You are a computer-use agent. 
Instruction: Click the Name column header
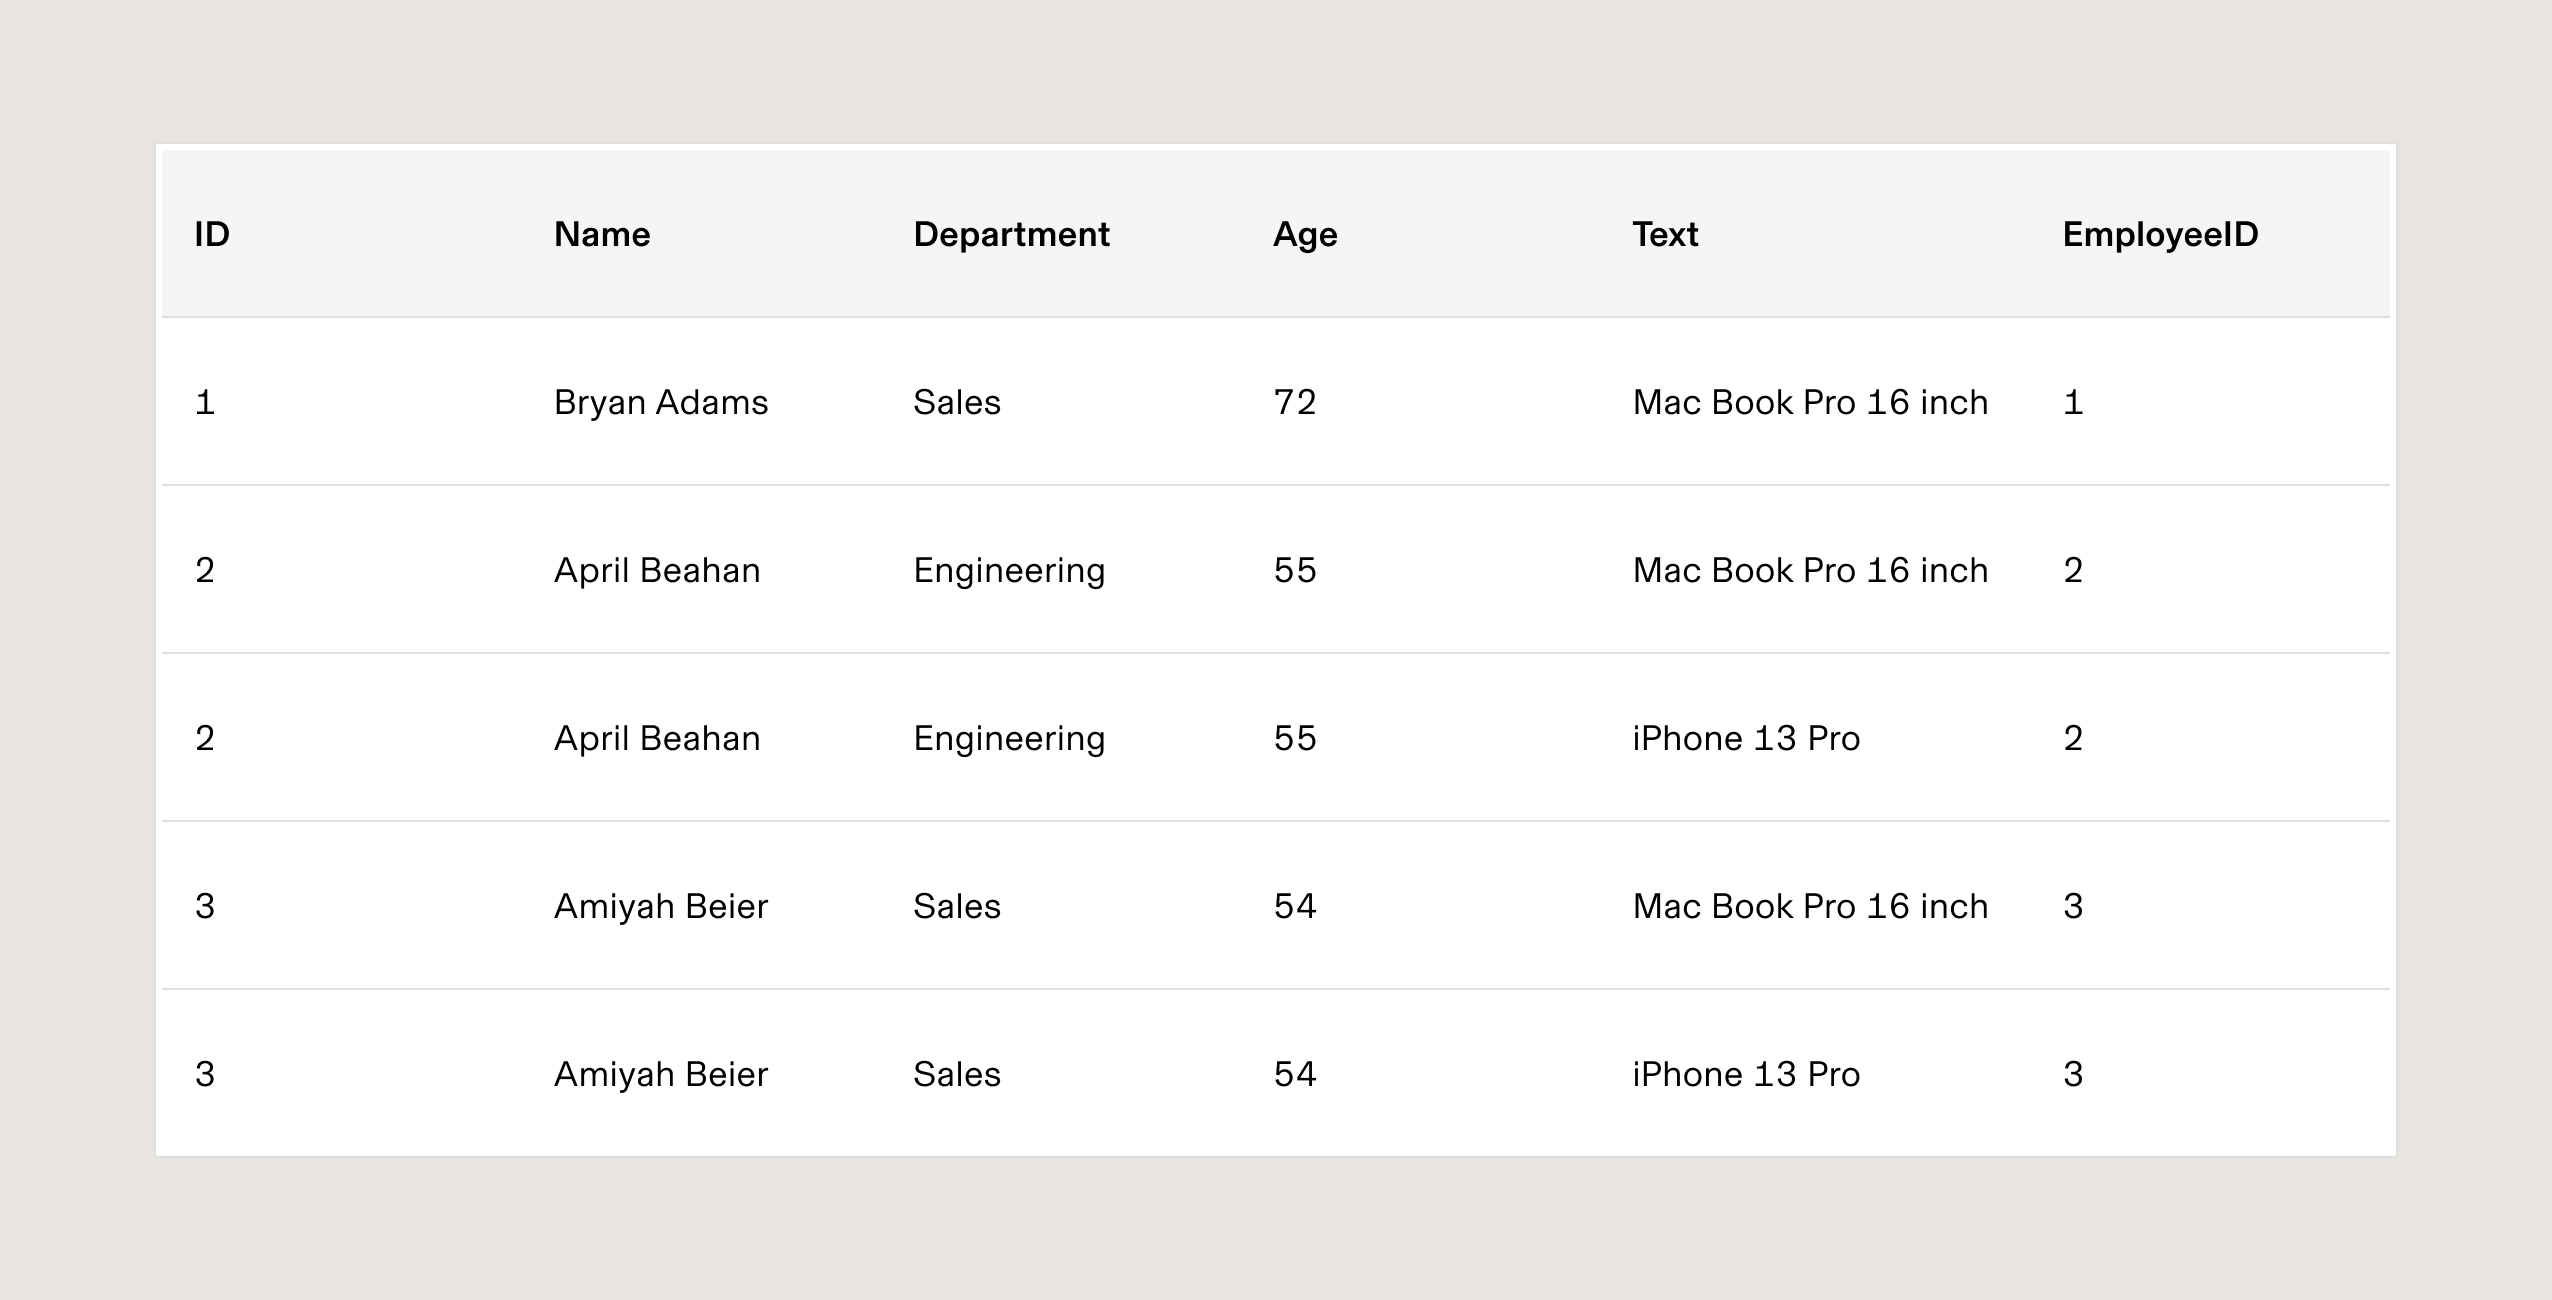click(602, 234)
